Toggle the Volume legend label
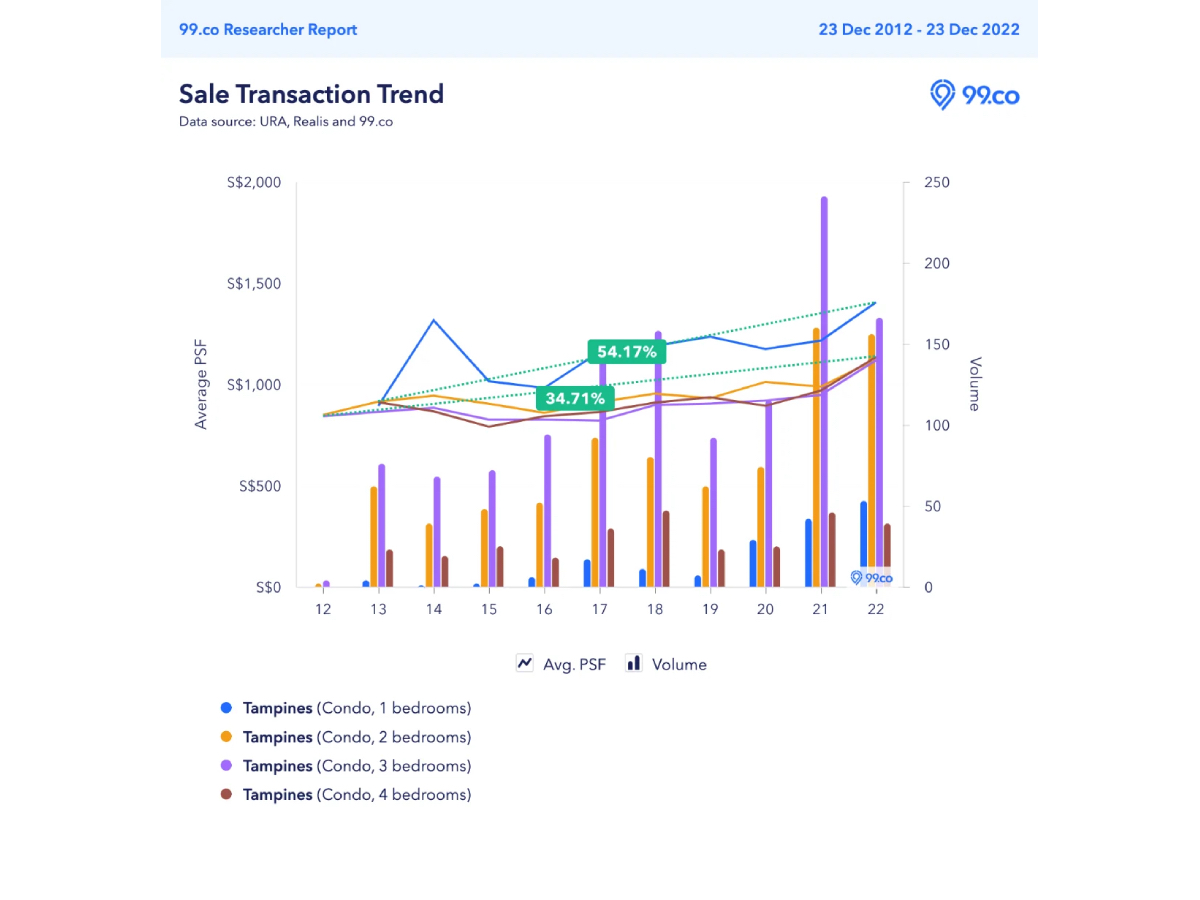The image size is (1200, 900). (x=679, y=664)
